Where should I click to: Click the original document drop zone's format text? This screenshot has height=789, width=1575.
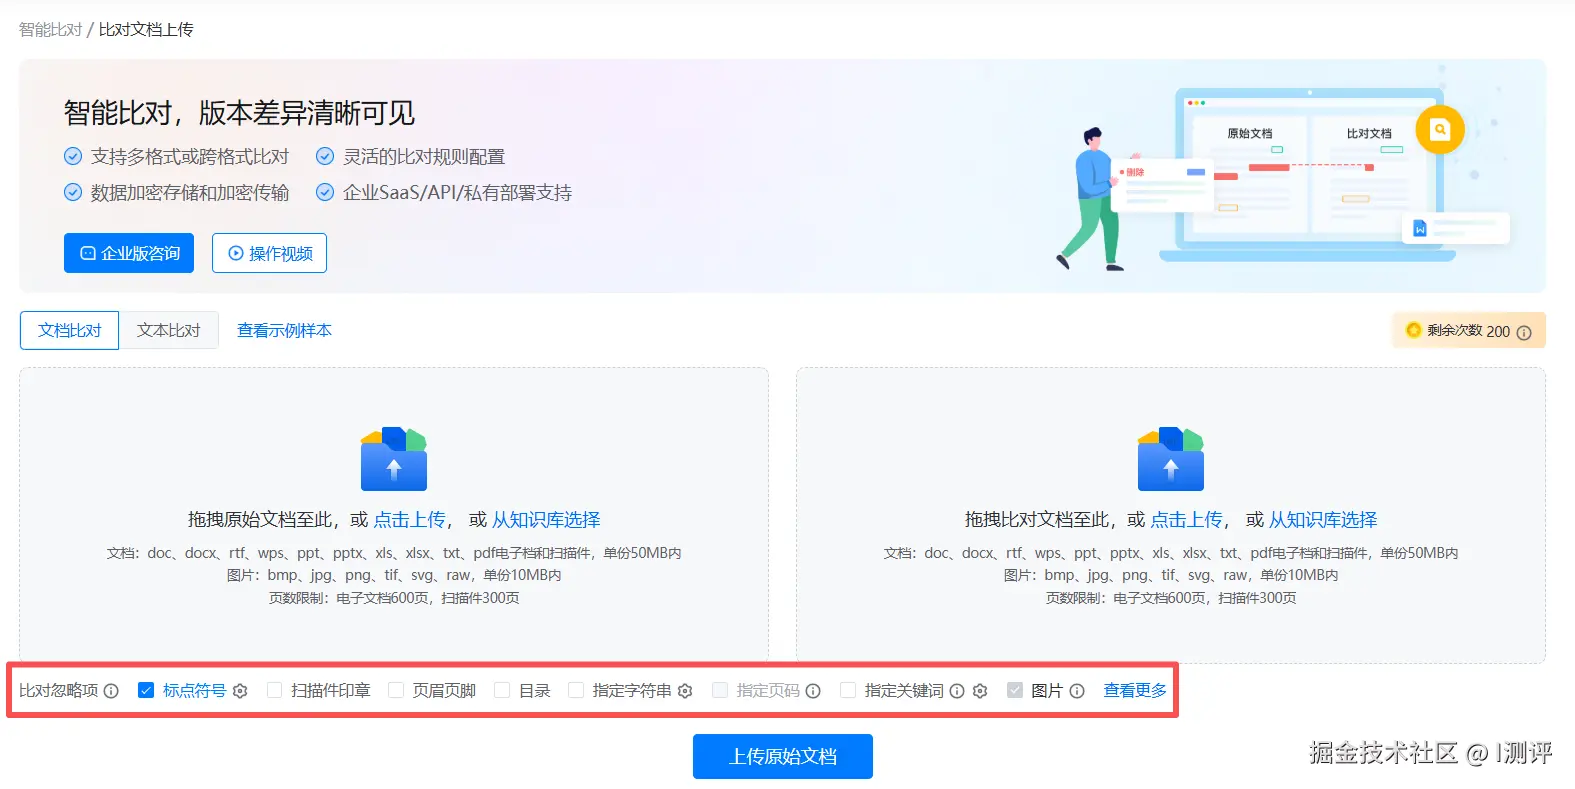pyautogui.click(x=394, y=575)
